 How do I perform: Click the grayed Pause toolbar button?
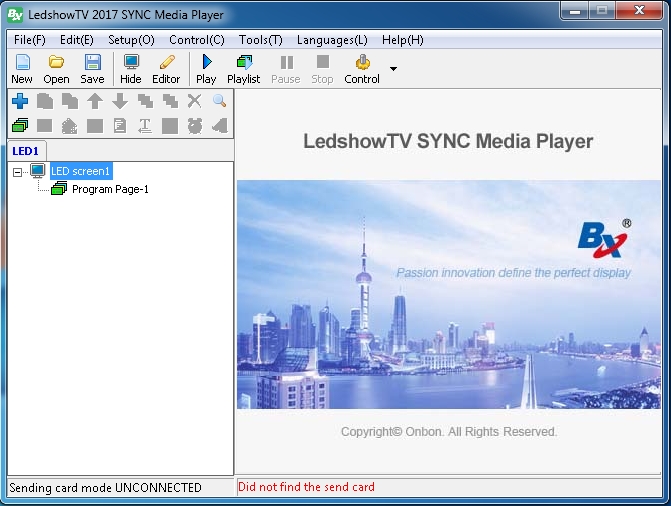point(286,68)
